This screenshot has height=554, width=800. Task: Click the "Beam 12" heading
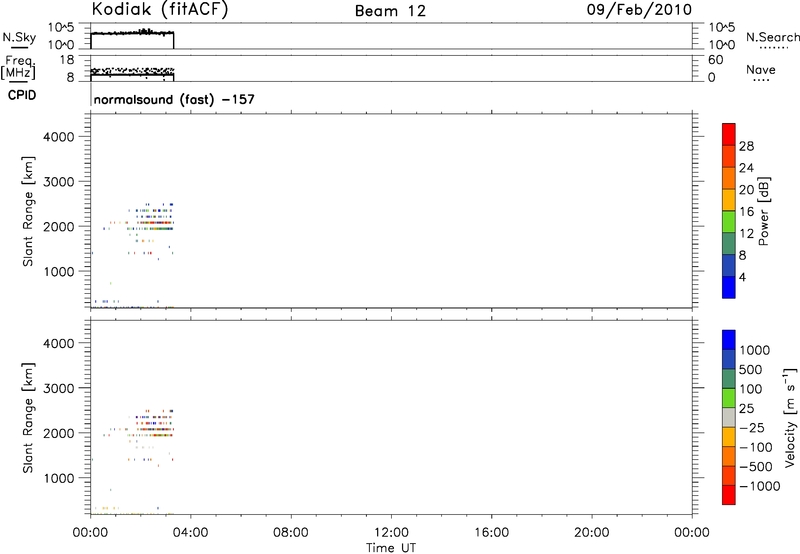390,11
